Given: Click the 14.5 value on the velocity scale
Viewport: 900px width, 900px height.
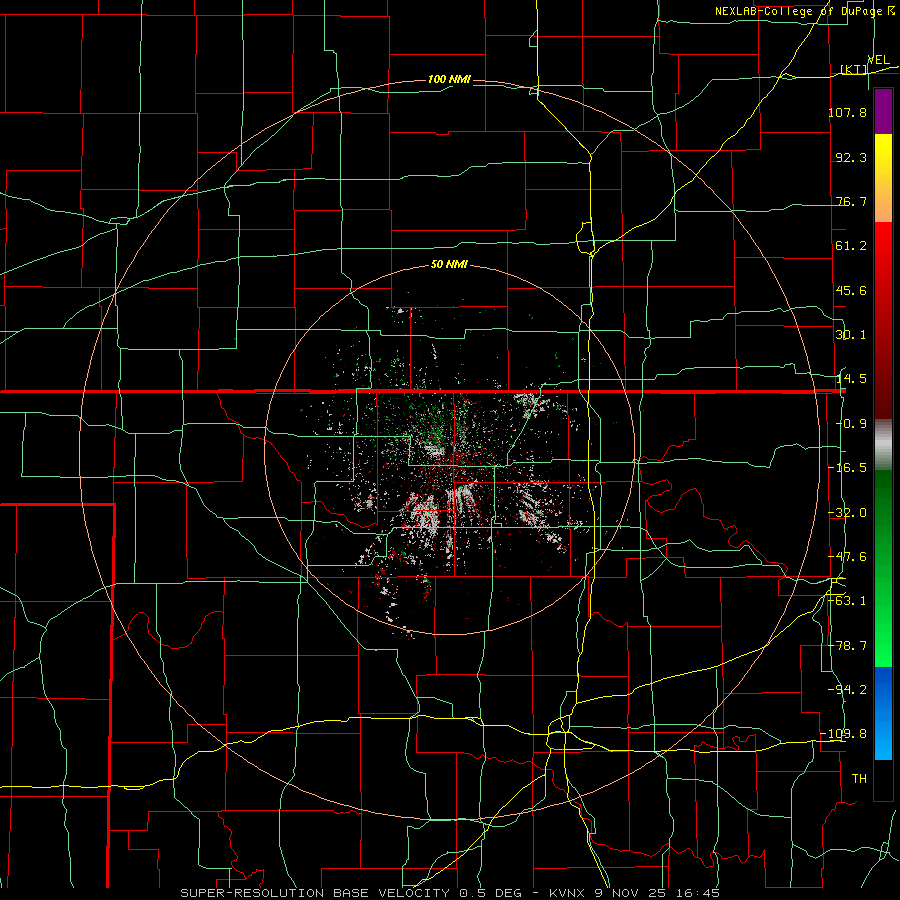Looking at the screenshot, I should [851, 379].
